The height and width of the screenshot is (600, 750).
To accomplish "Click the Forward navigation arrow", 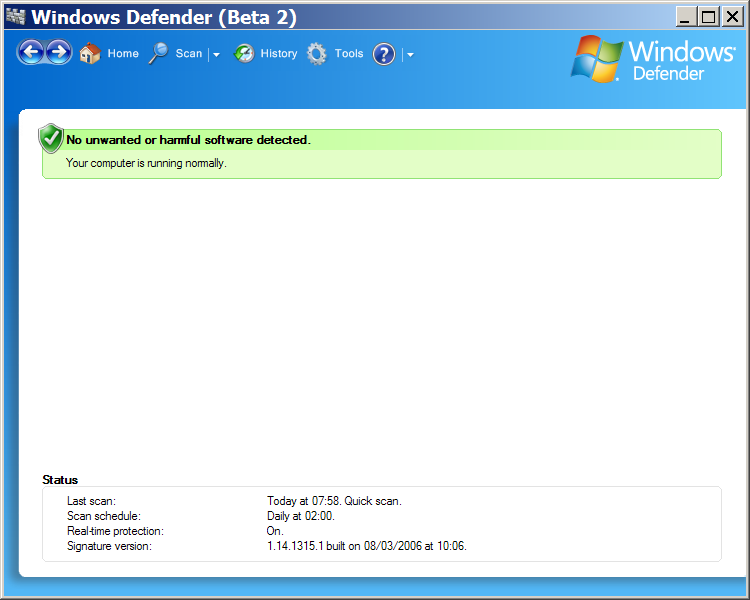I will (x=58, y=52).
